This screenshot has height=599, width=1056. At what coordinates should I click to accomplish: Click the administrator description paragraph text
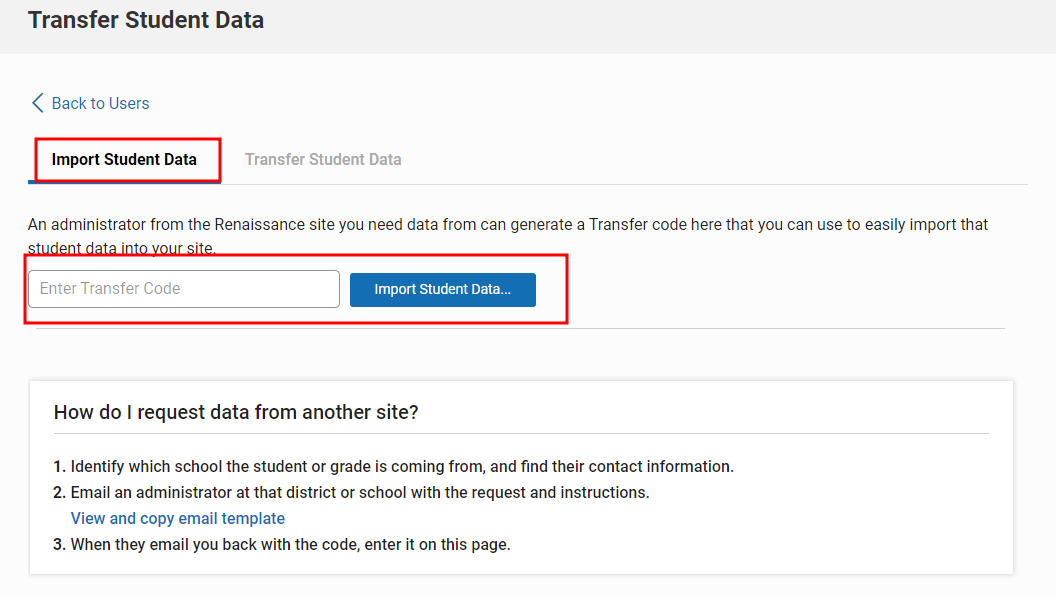pos(508,236)
